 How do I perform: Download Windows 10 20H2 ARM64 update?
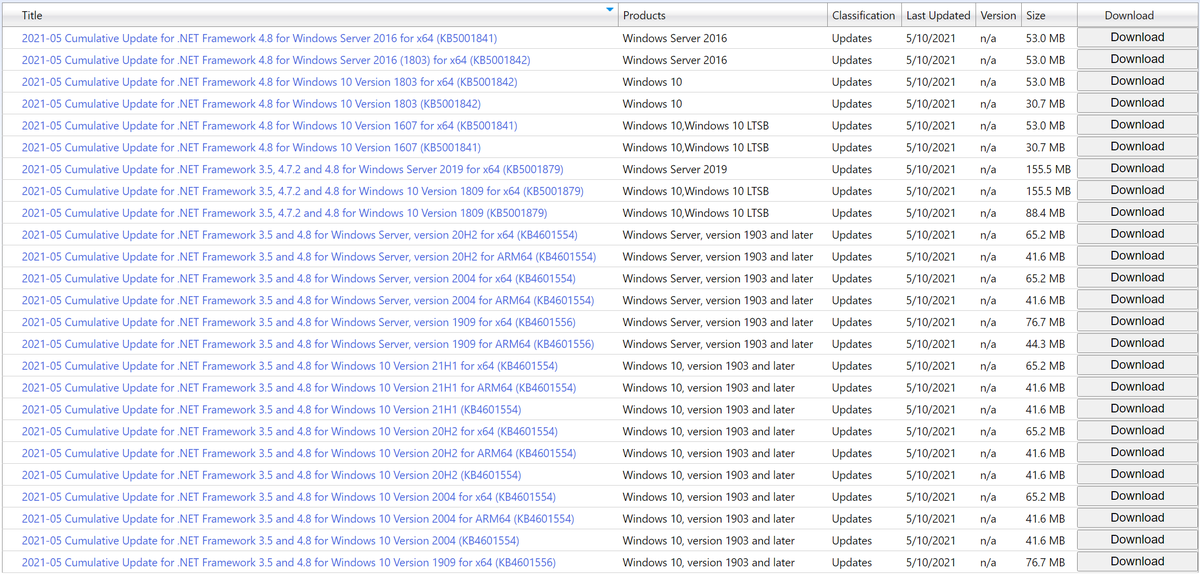1137,453
